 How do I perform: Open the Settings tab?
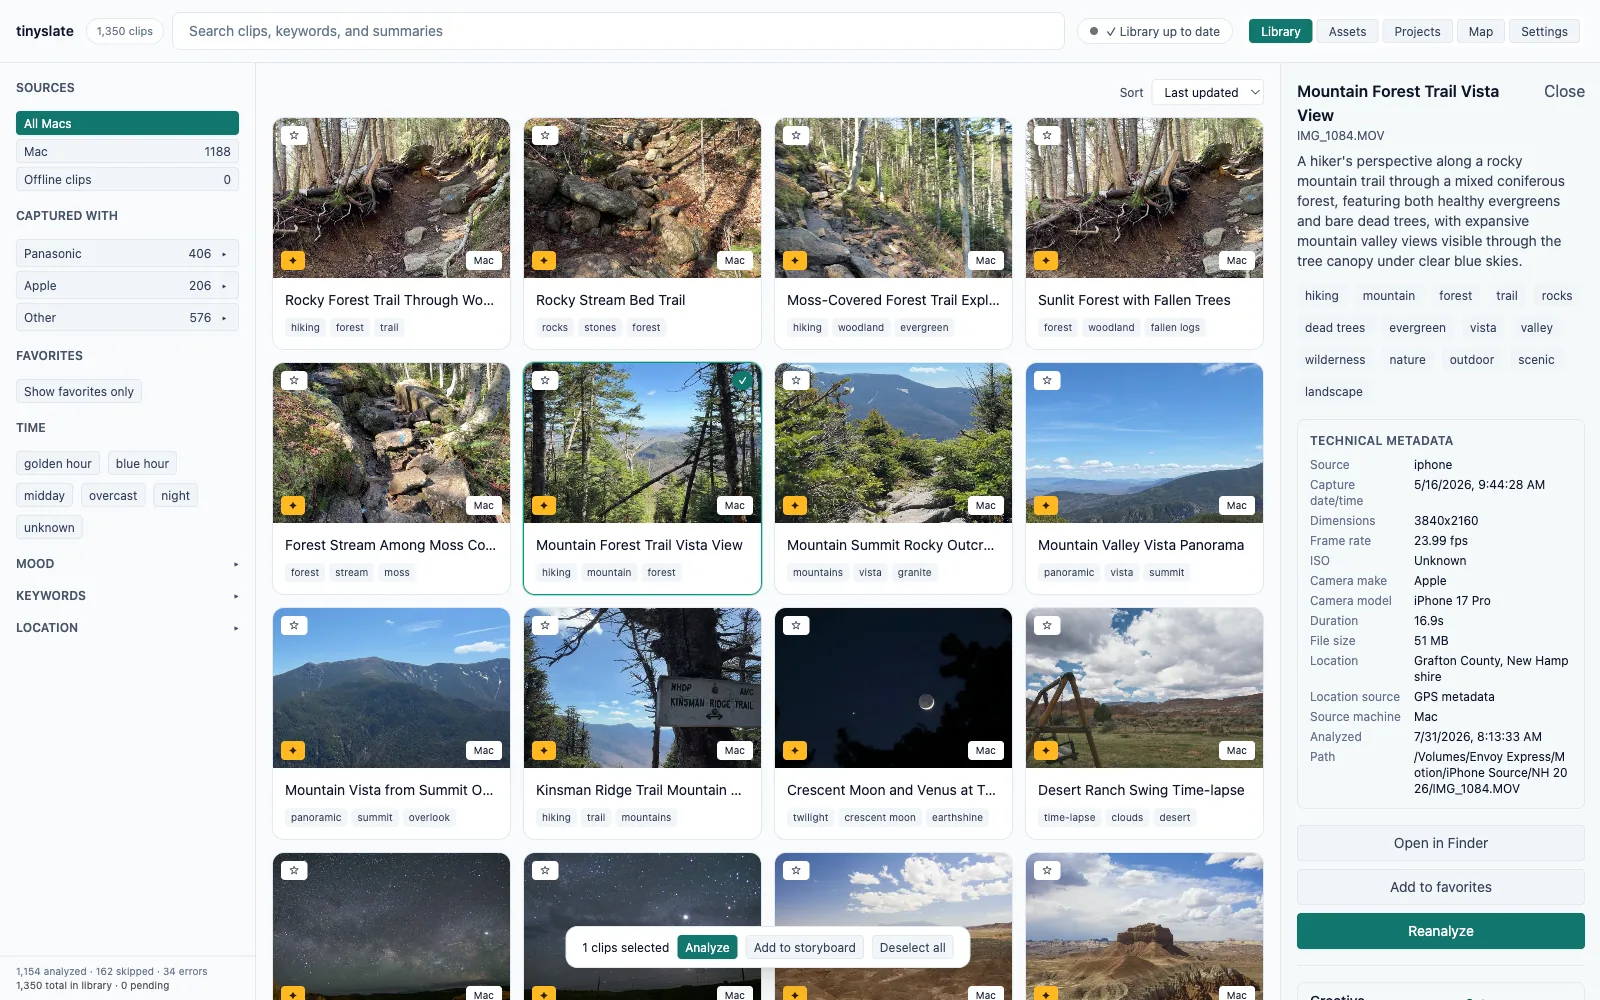[x=1544, y=31]
